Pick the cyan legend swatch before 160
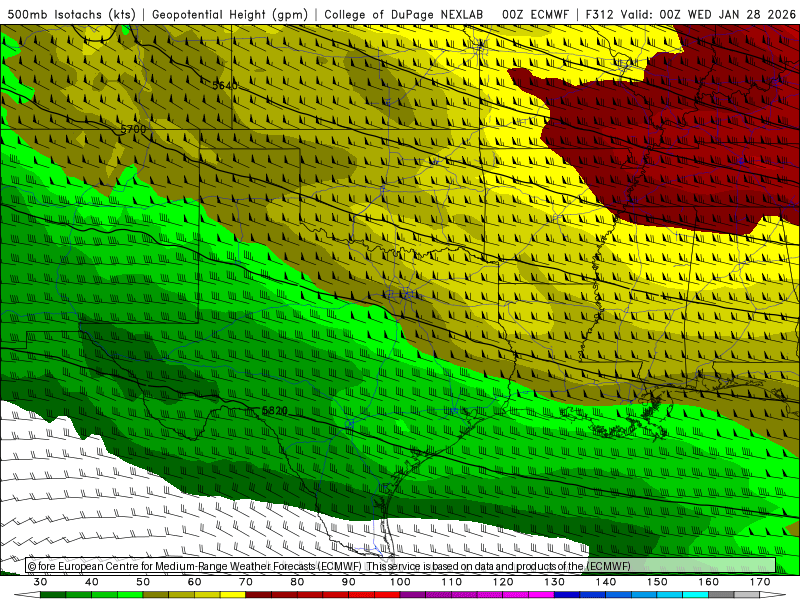 (695, 595)
